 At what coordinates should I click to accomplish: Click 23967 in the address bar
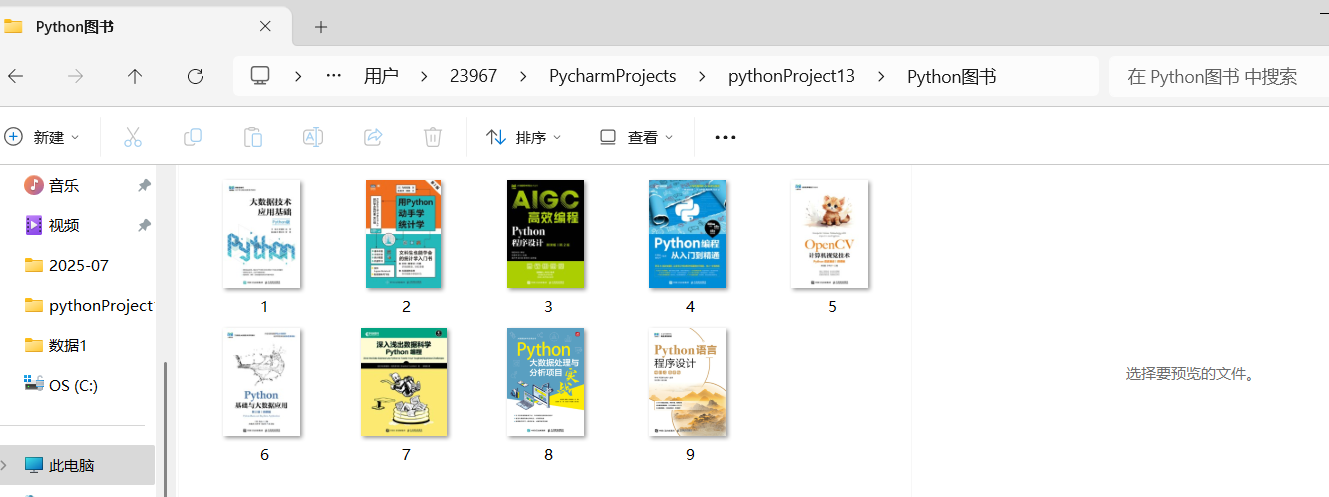pyautogui.click(x=473, y=76)
